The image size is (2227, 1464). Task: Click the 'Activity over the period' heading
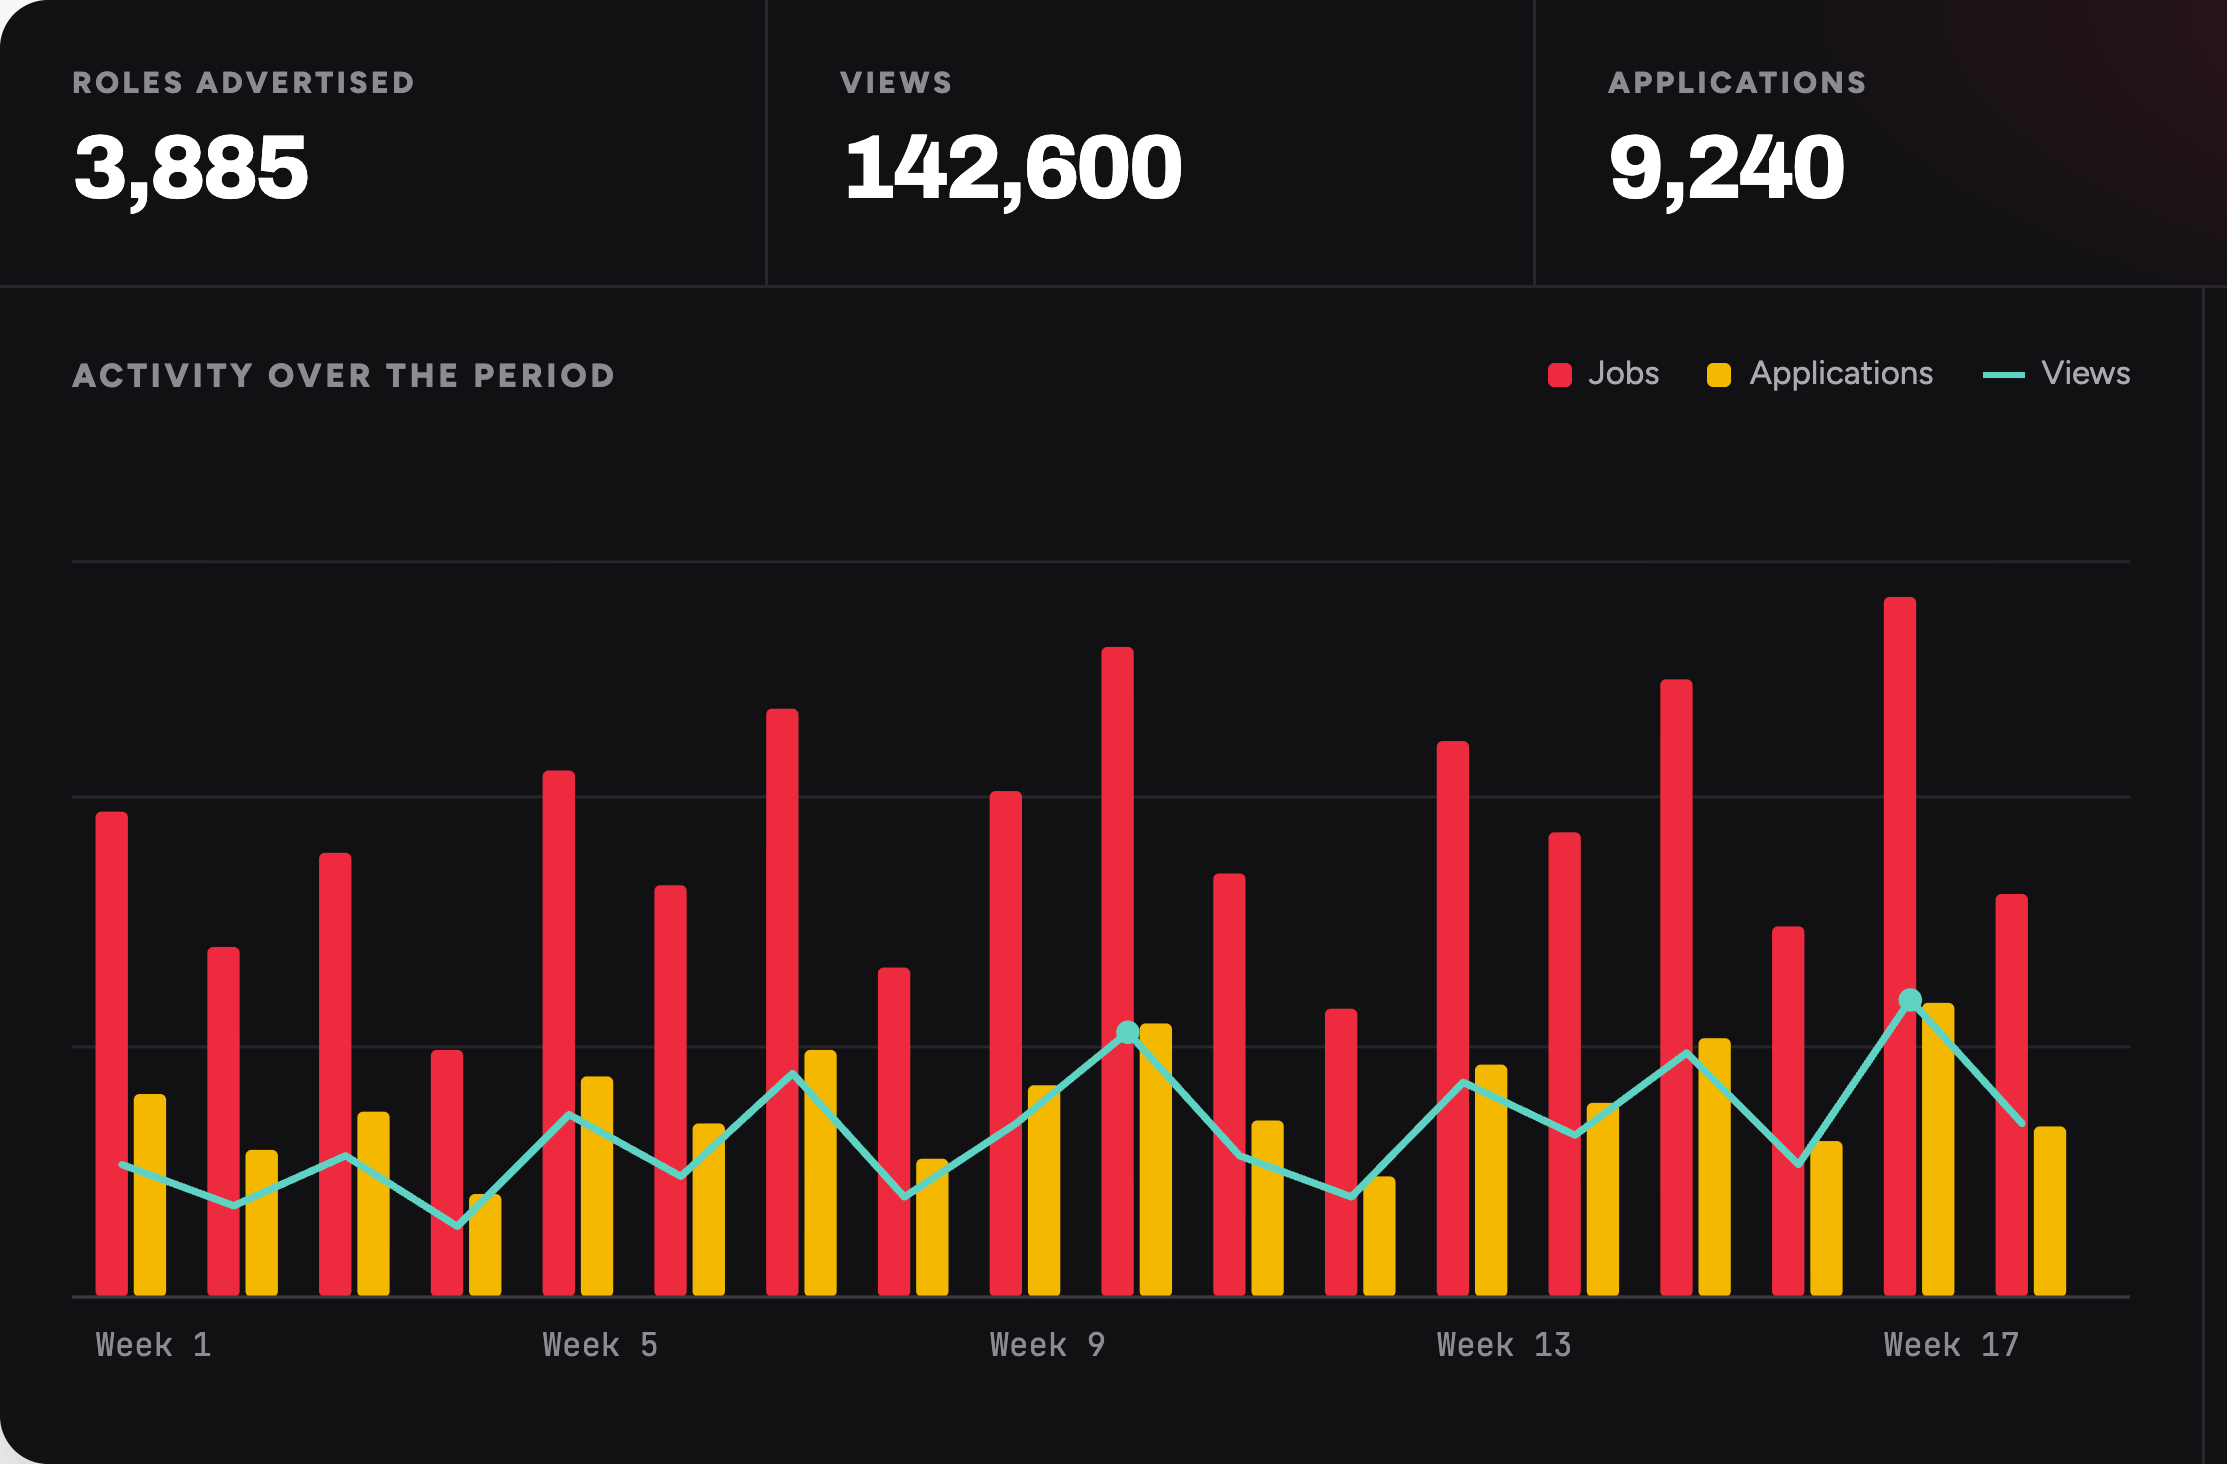click(344, 376)
